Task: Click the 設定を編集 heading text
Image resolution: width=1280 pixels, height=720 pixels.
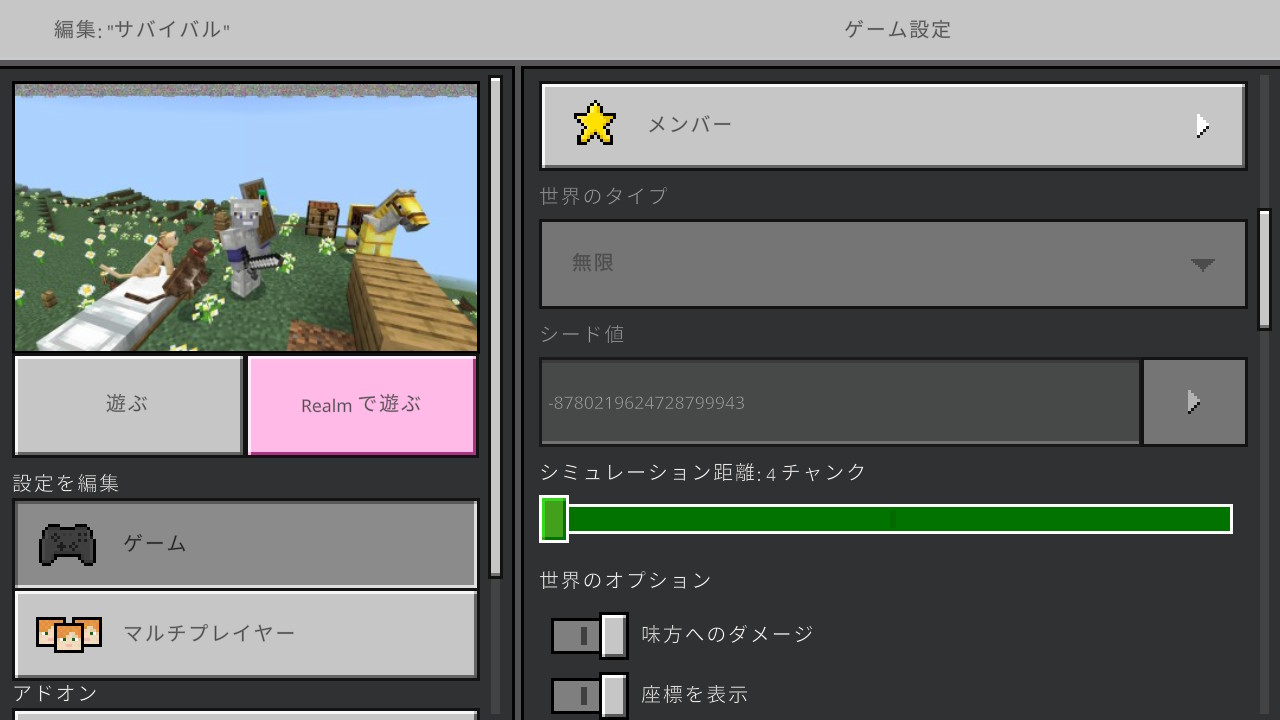Action: tap(66, 484)
